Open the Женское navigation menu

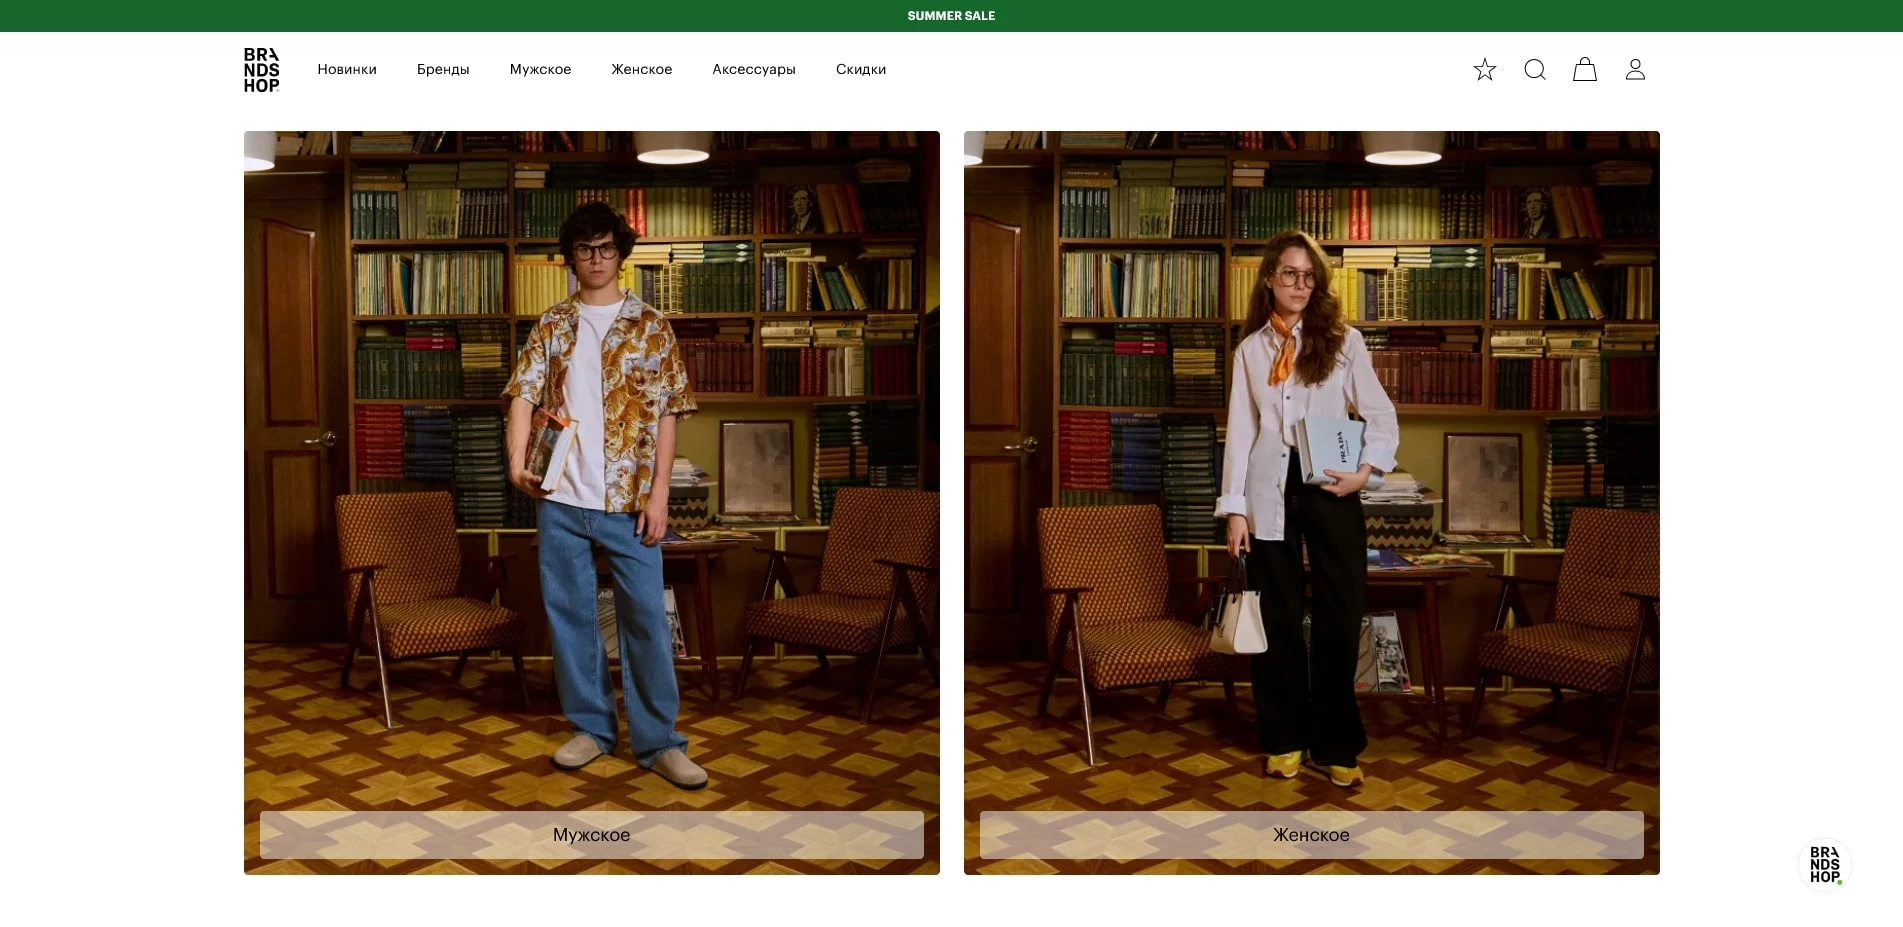642,69
